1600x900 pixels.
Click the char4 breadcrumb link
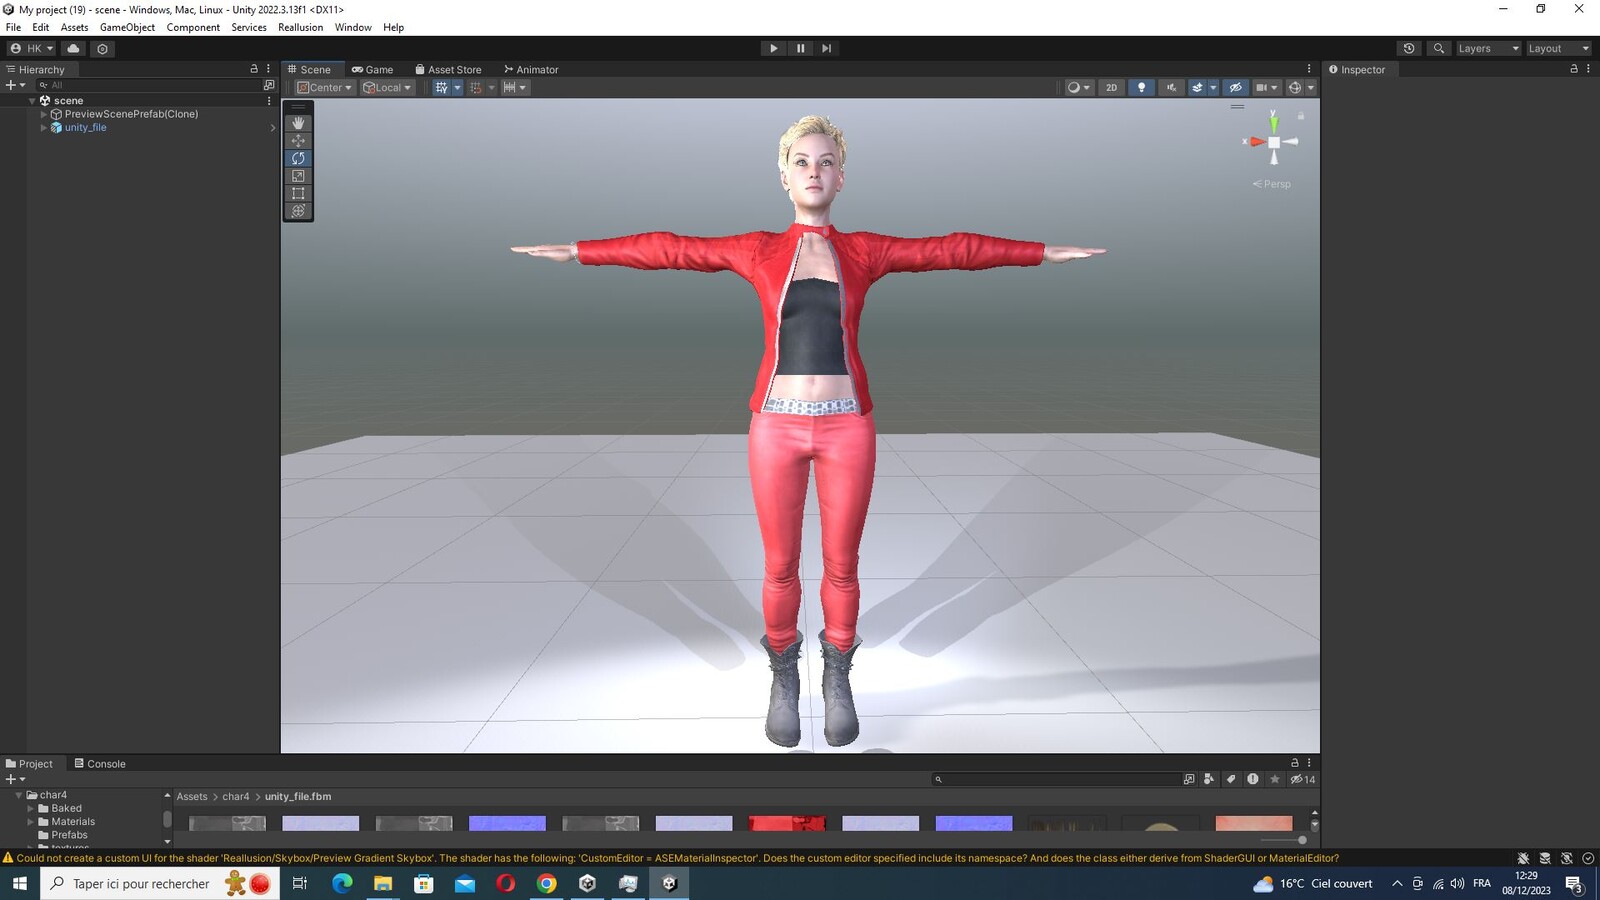pos(236,797)
